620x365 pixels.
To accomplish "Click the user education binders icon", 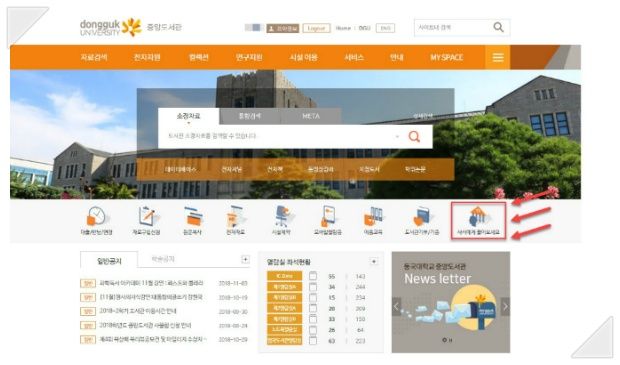I will [373, 217].
